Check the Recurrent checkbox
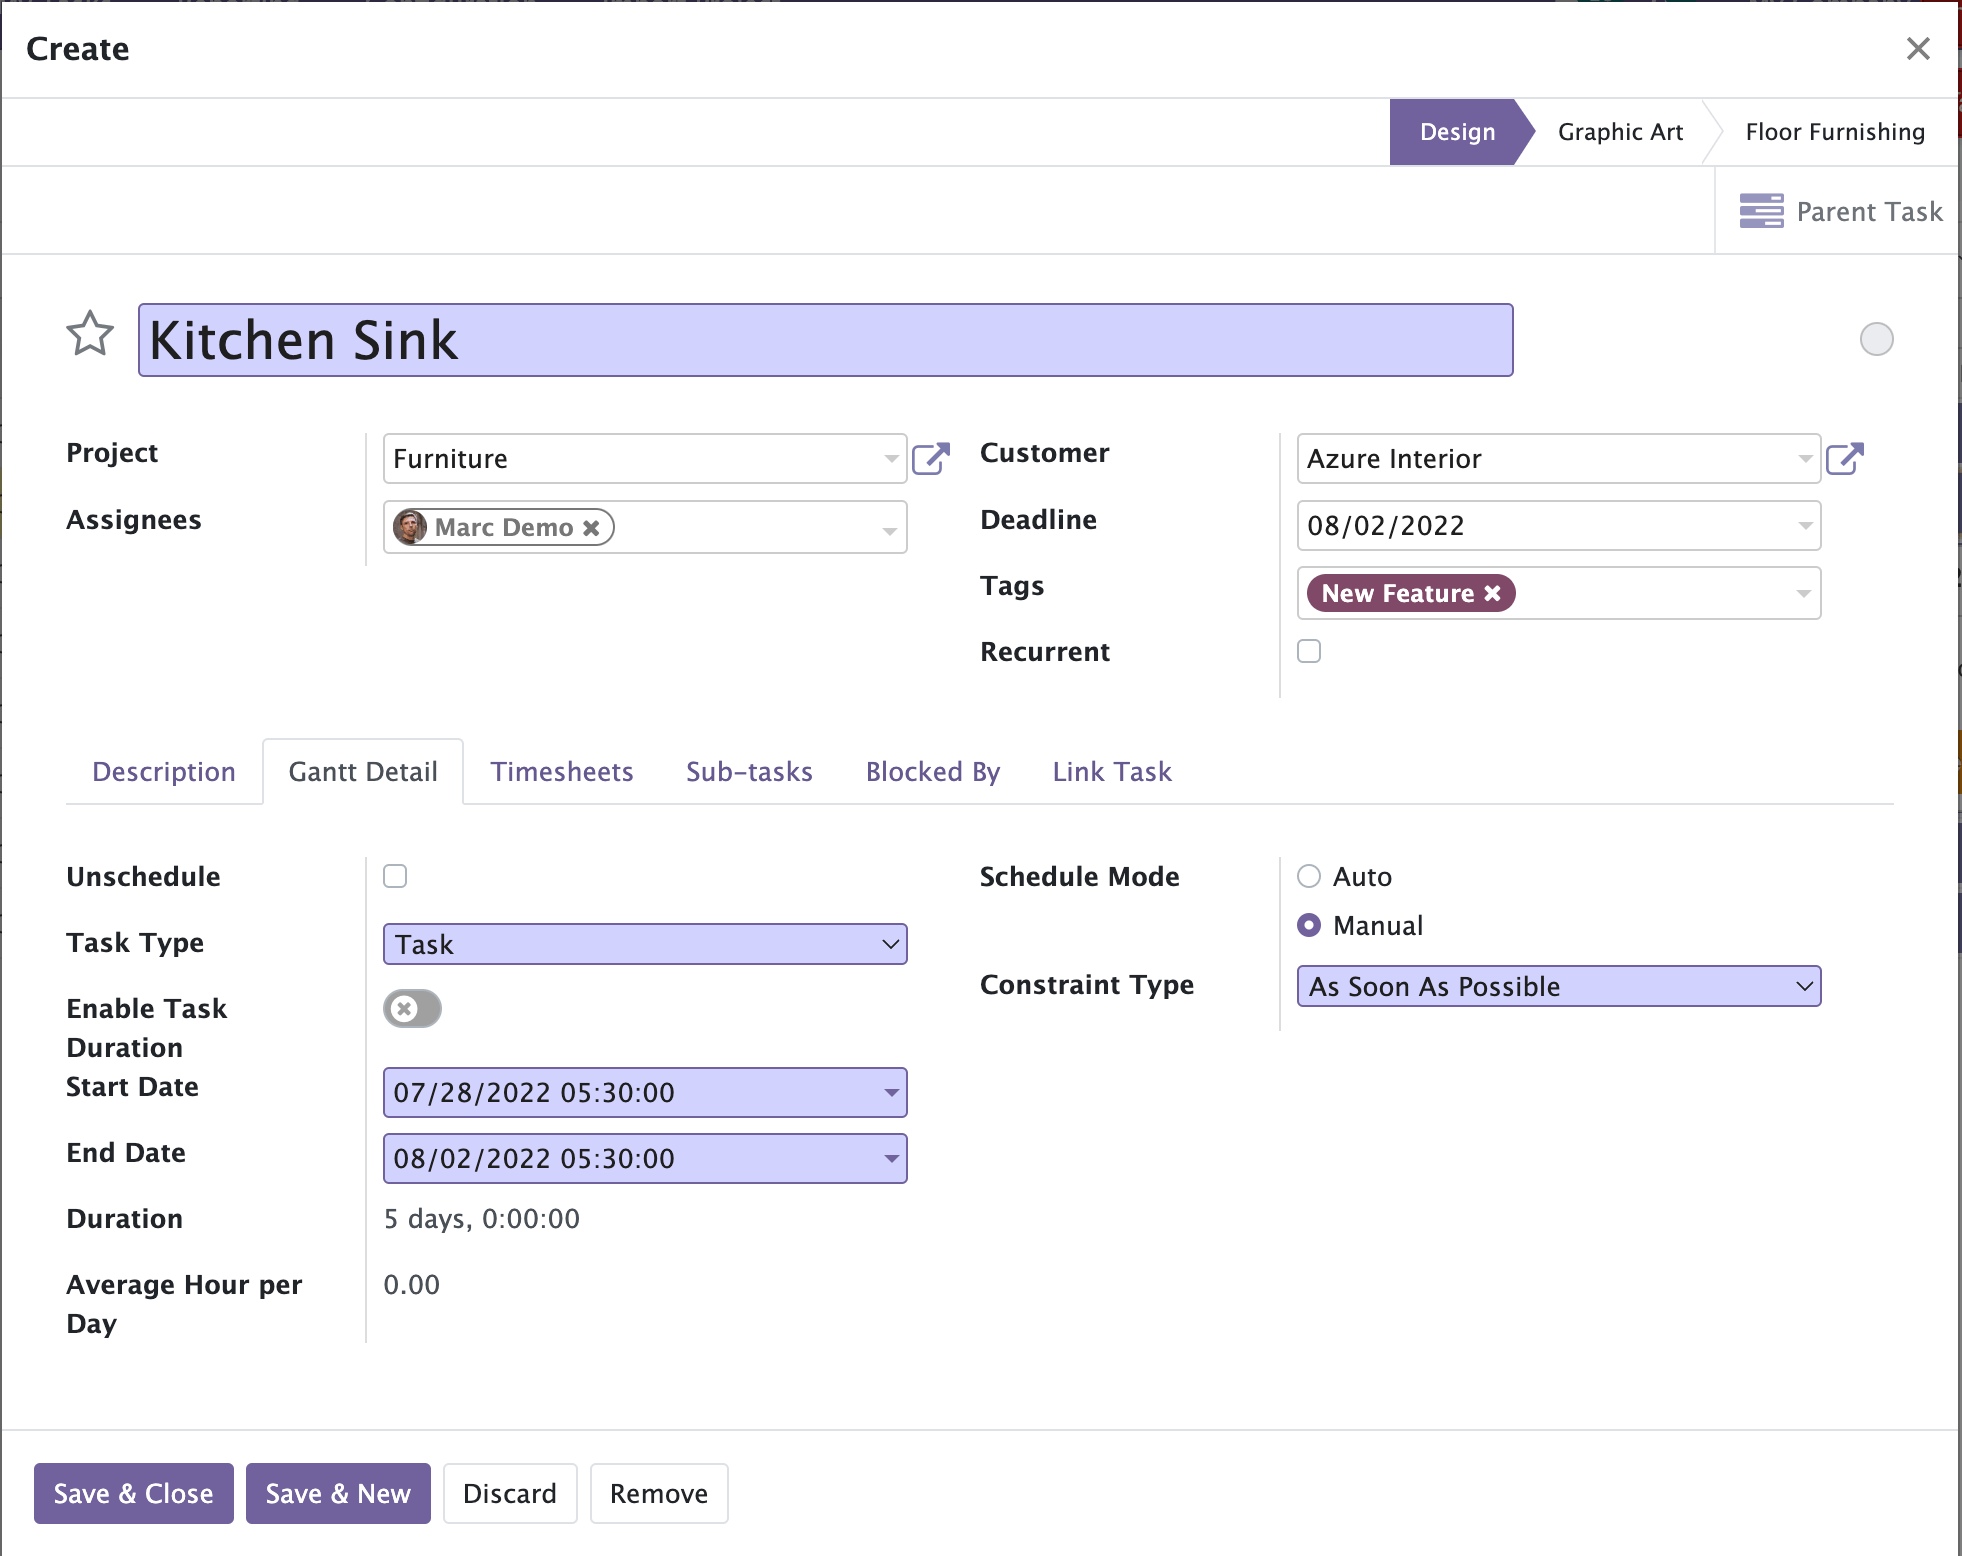Viewport: 1962px width, 1556px height. [1308, 651]
